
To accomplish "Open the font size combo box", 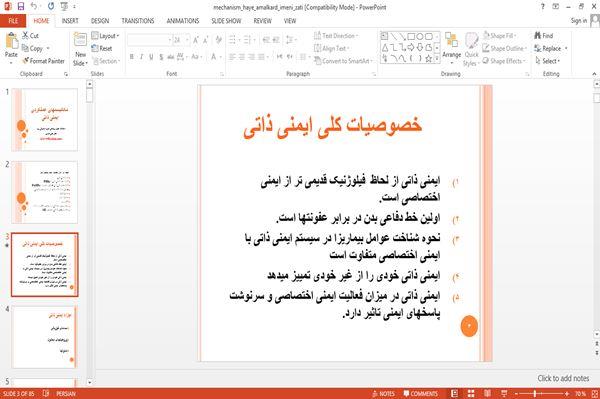I will pyautogui.click(x=181, y=40).
